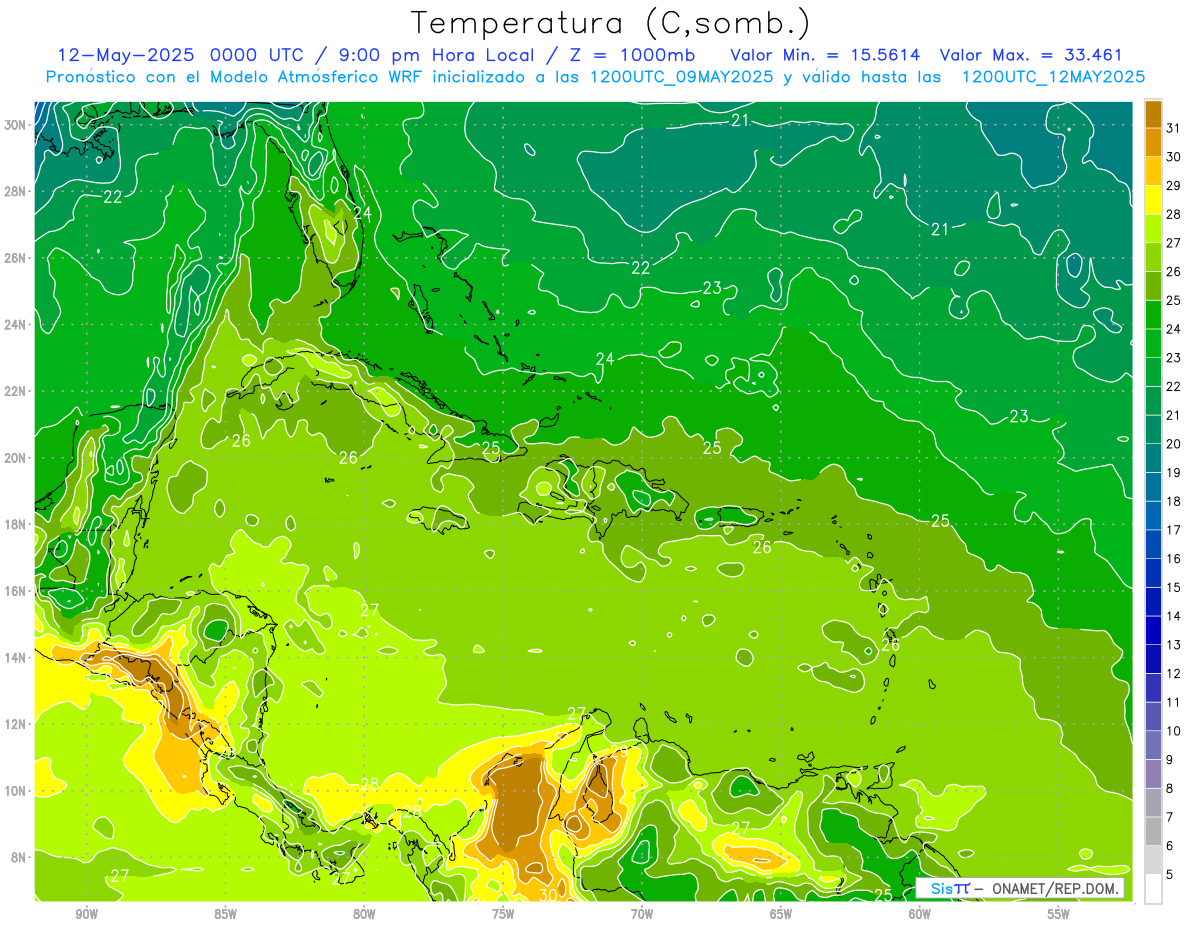Select the "Valor Max. = 33.461" text
The height and width of the screenshot is (927, 1200).
tap(1032, 55)
